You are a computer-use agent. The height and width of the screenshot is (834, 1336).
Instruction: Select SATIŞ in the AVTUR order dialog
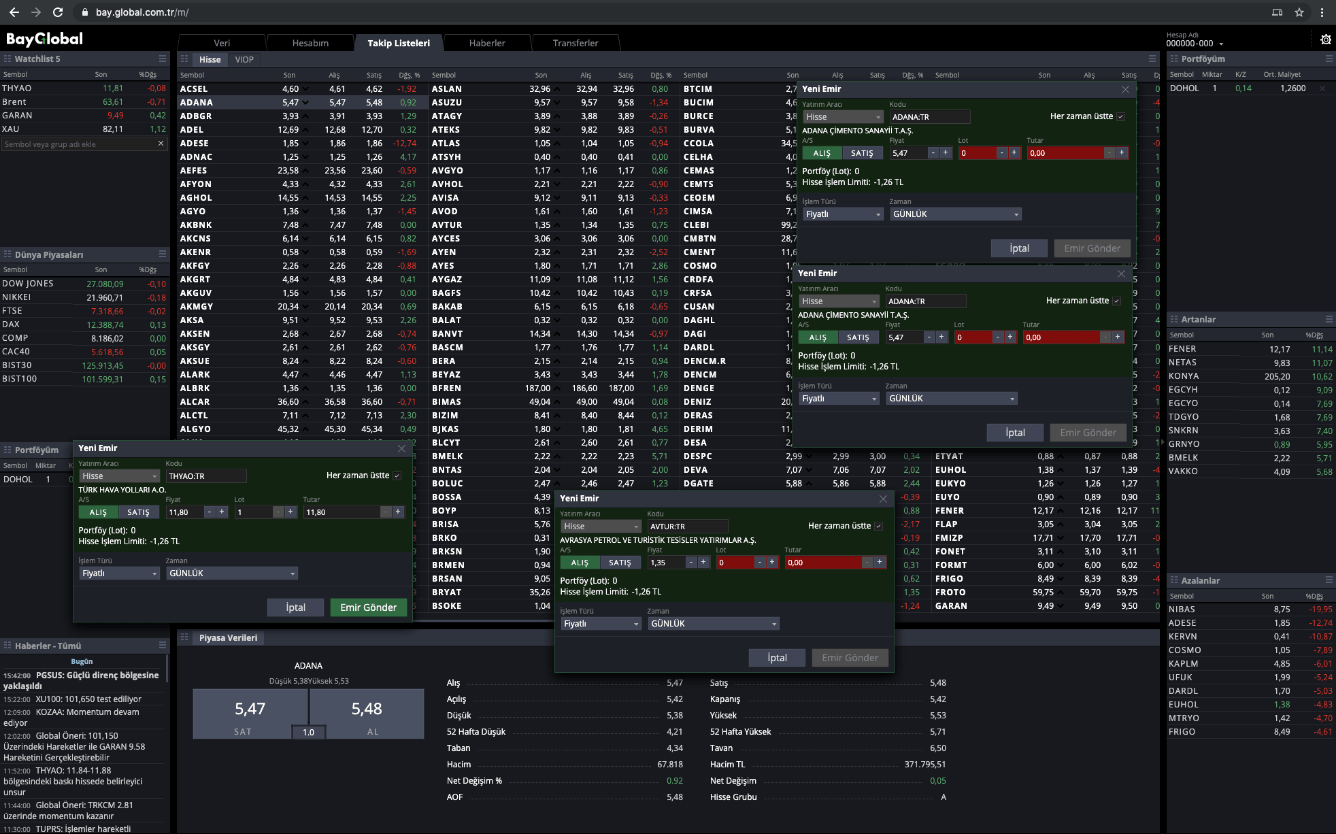pyautogui.click(x=620, y=562)
